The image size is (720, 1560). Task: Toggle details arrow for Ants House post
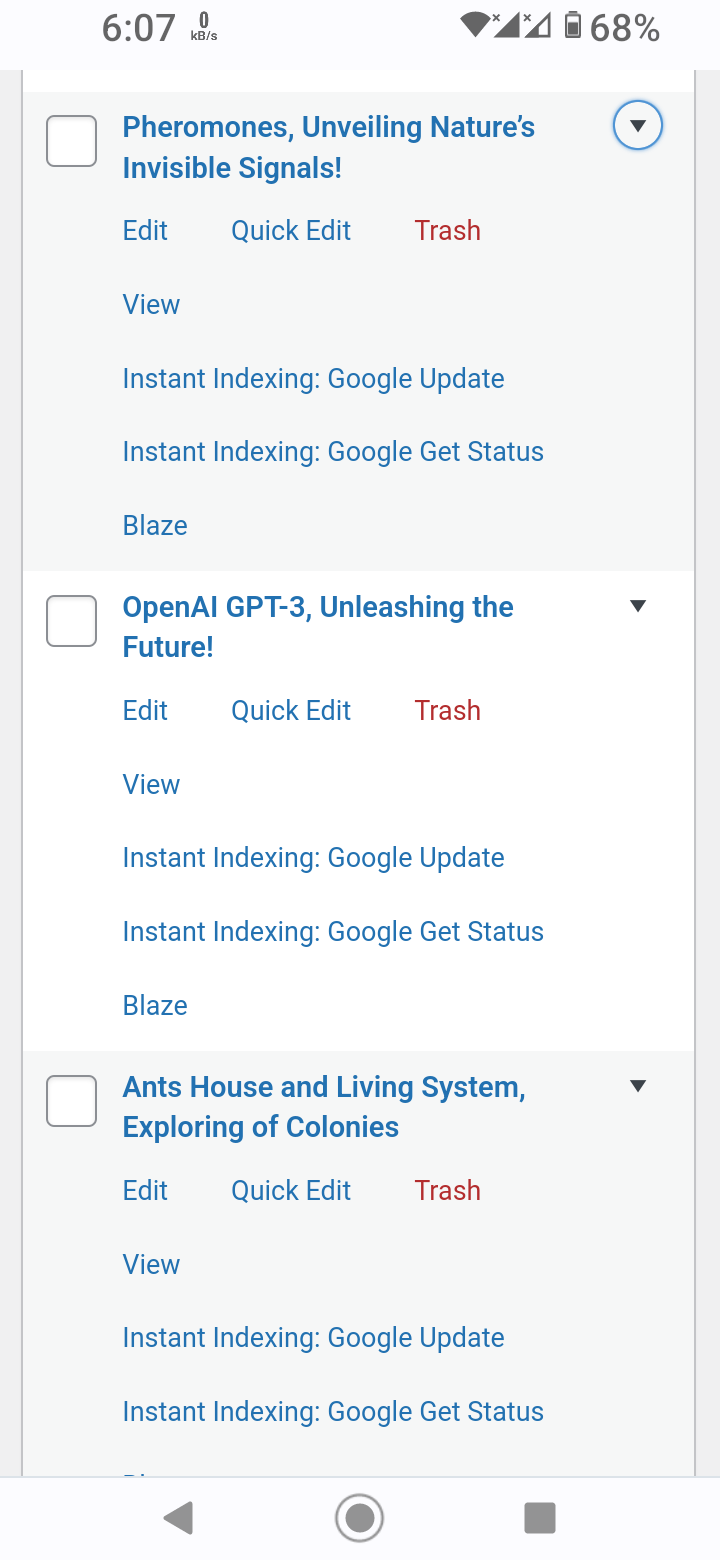(x=638, y=1086)
